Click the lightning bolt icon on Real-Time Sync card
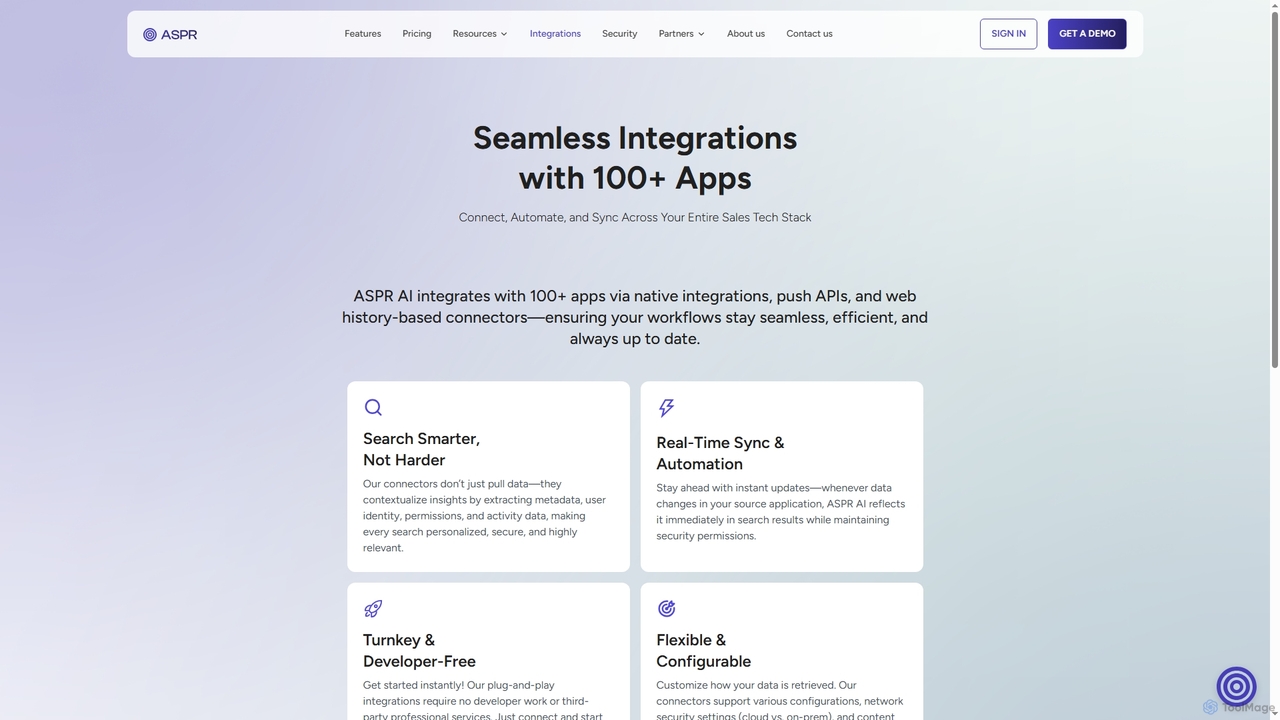This screenshot has width=1280, height=720. 666,407
